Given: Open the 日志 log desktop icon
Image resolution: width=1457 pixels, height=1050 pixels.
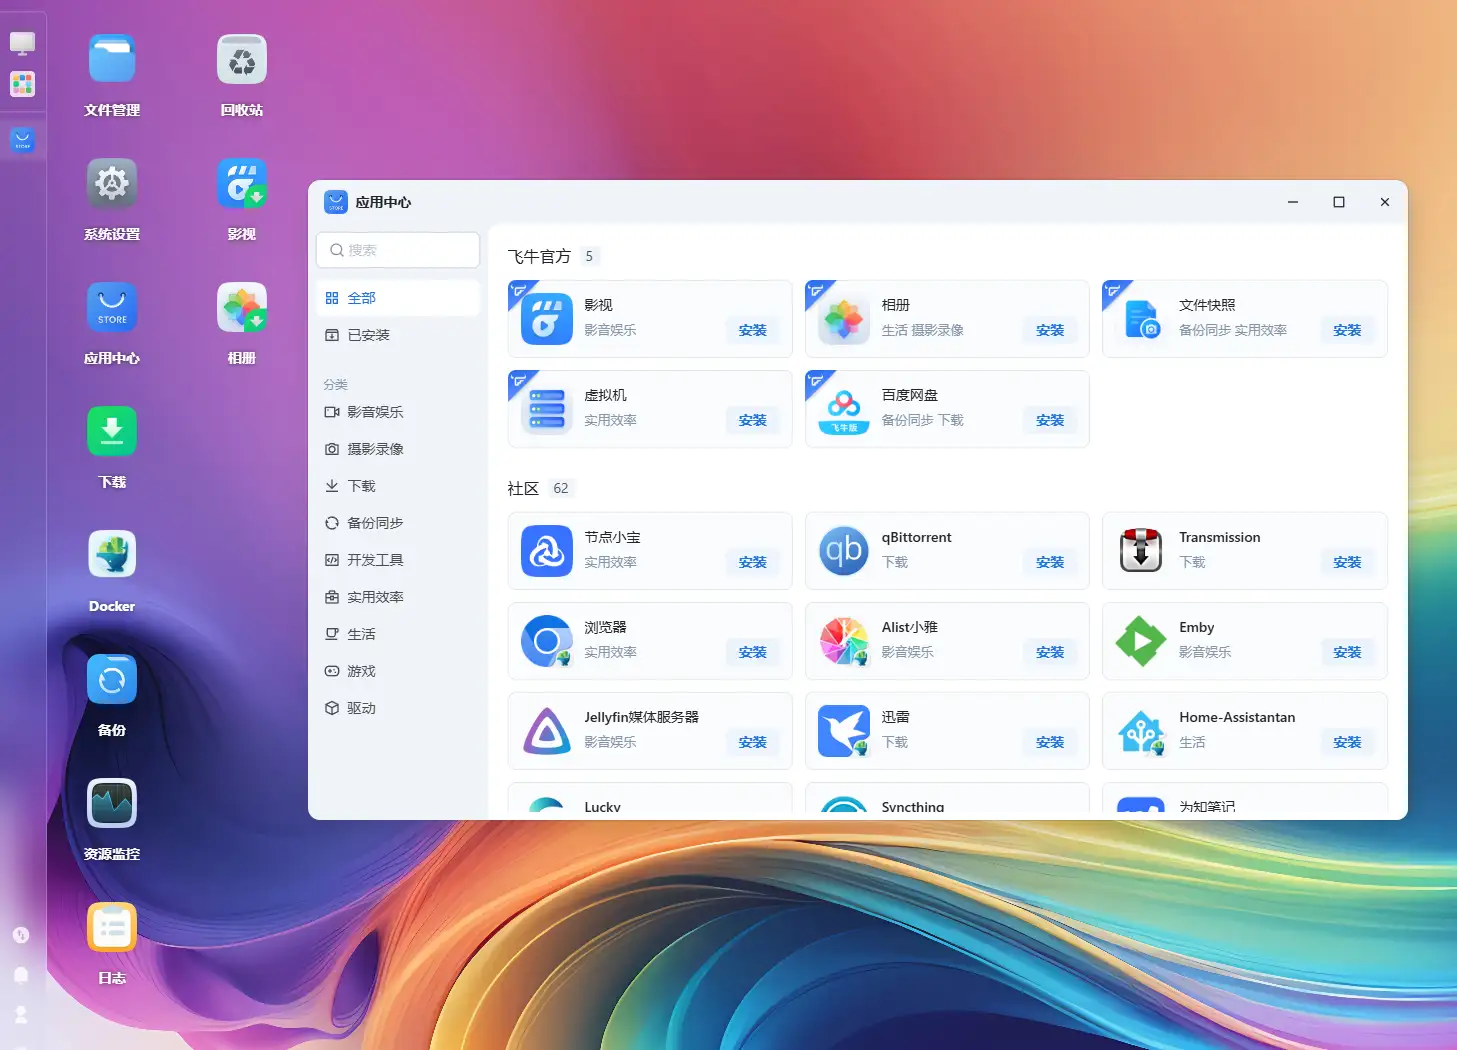Looking at the screenshot, I should coord(112,928).
